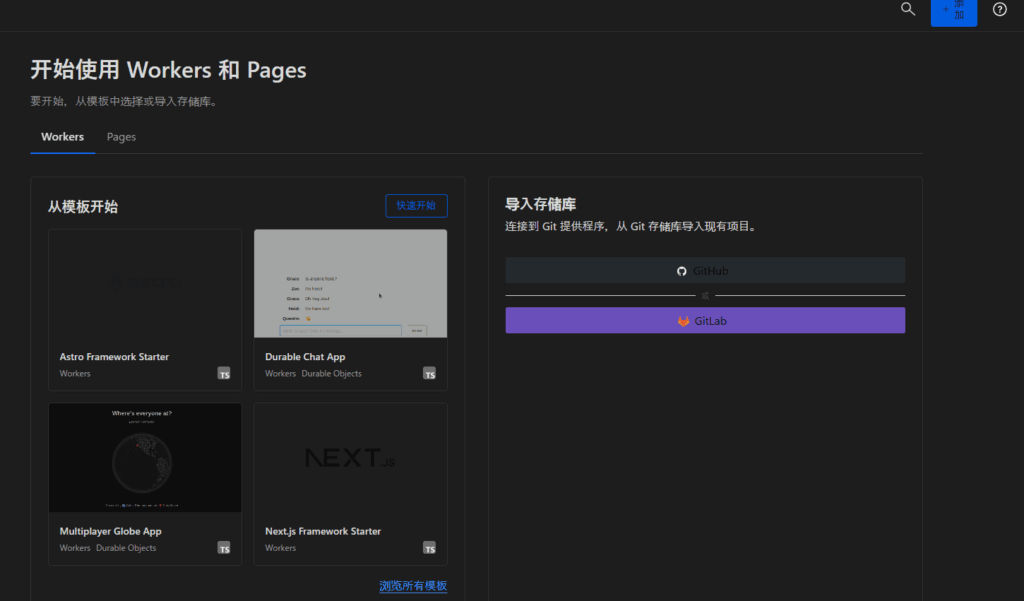Click TS badge on Durable Chat App

click(x=429, y=373)
